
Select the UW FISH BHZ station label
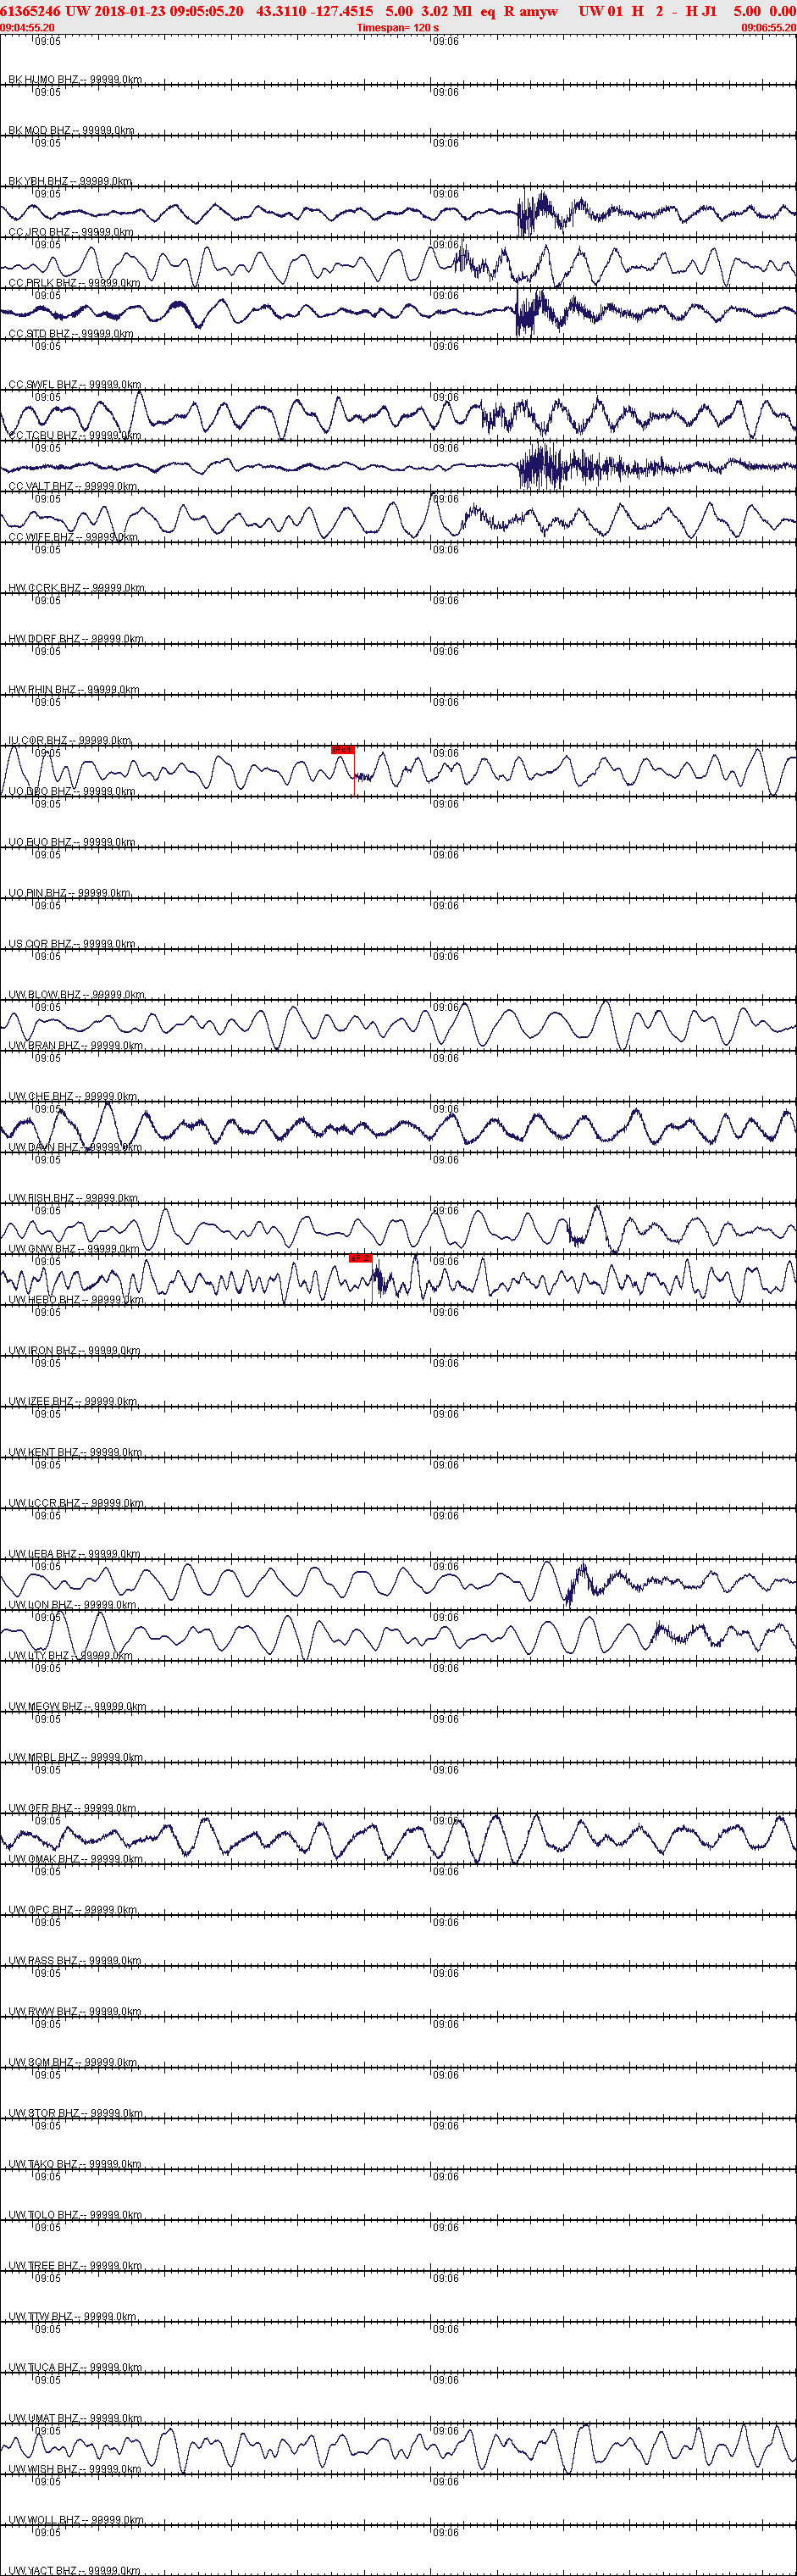(74, 1199)
